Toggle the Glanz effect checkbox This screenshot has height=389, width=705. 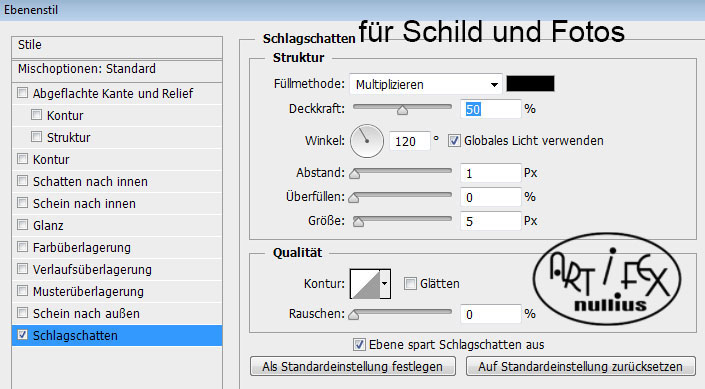click(22, 225)
